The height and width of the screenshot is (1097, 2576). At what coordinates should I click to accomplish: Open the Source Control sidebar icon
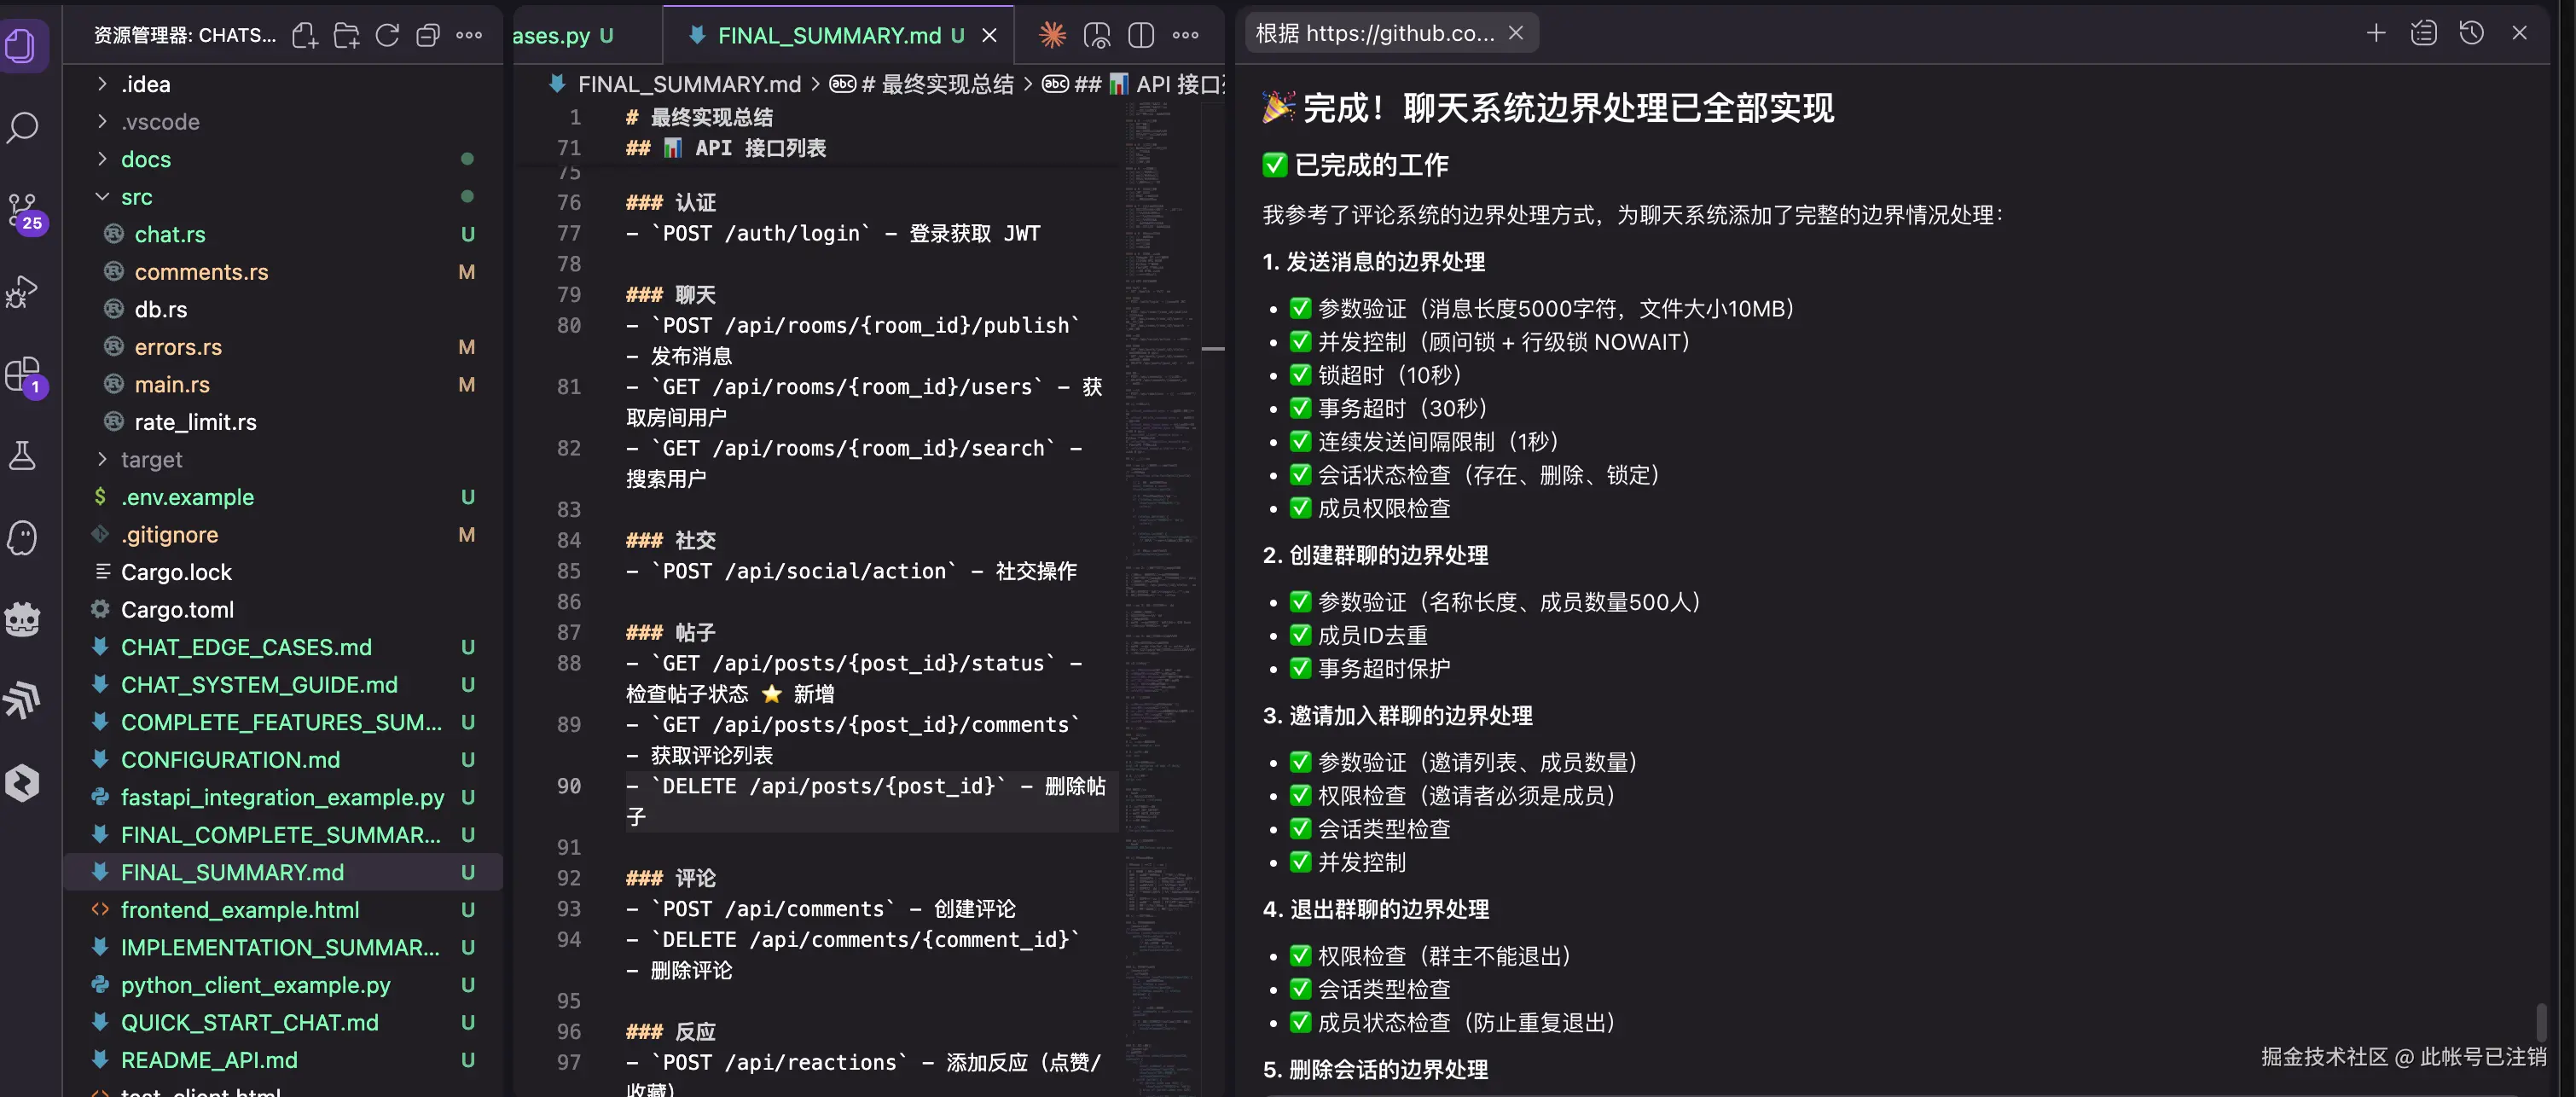pyautogui.click(x=22, y=210)
